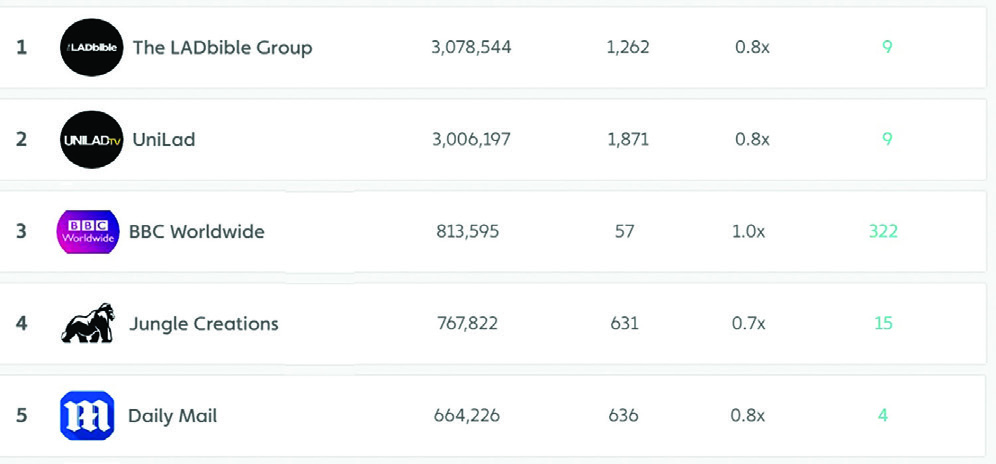Open the BBC Worldwide publisher link

click(196, 232)
